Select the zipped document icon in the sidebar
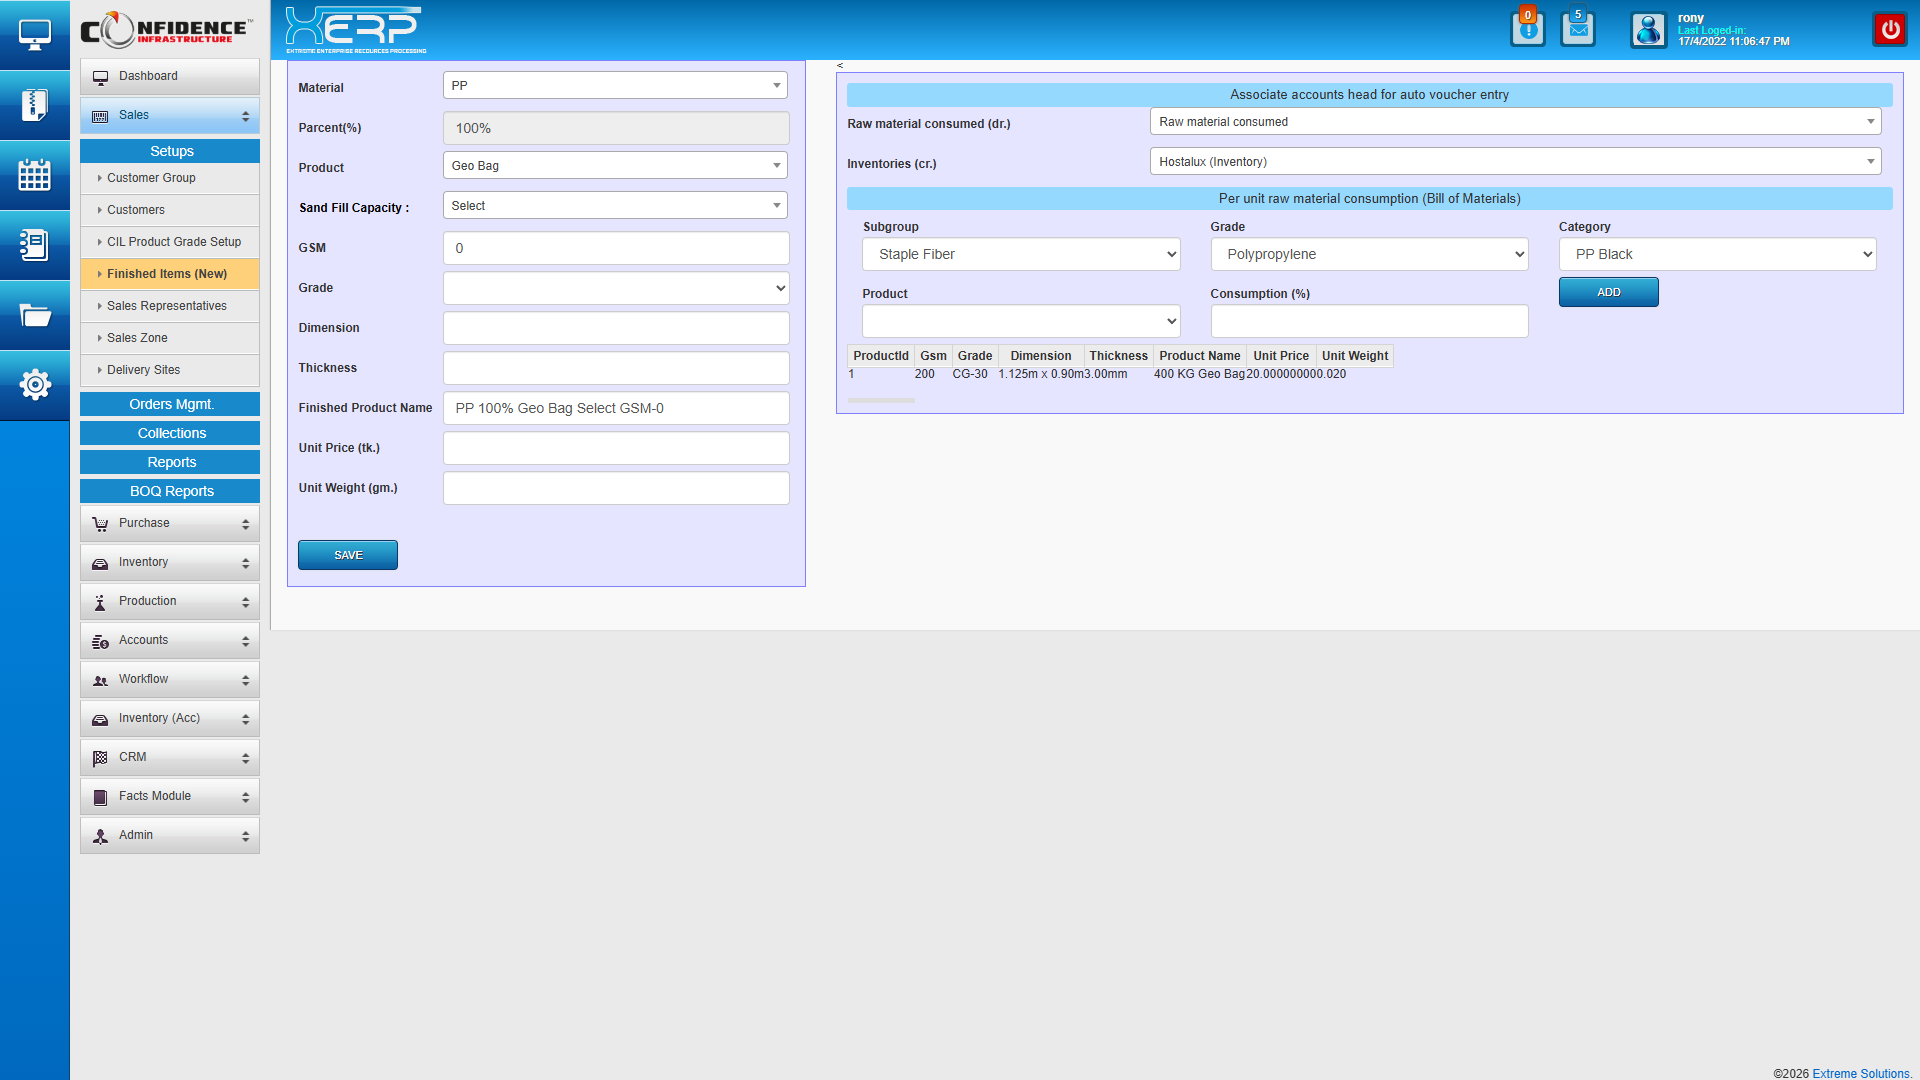The width and height of the screenshot is (1920, 1080). click(35, 105)
